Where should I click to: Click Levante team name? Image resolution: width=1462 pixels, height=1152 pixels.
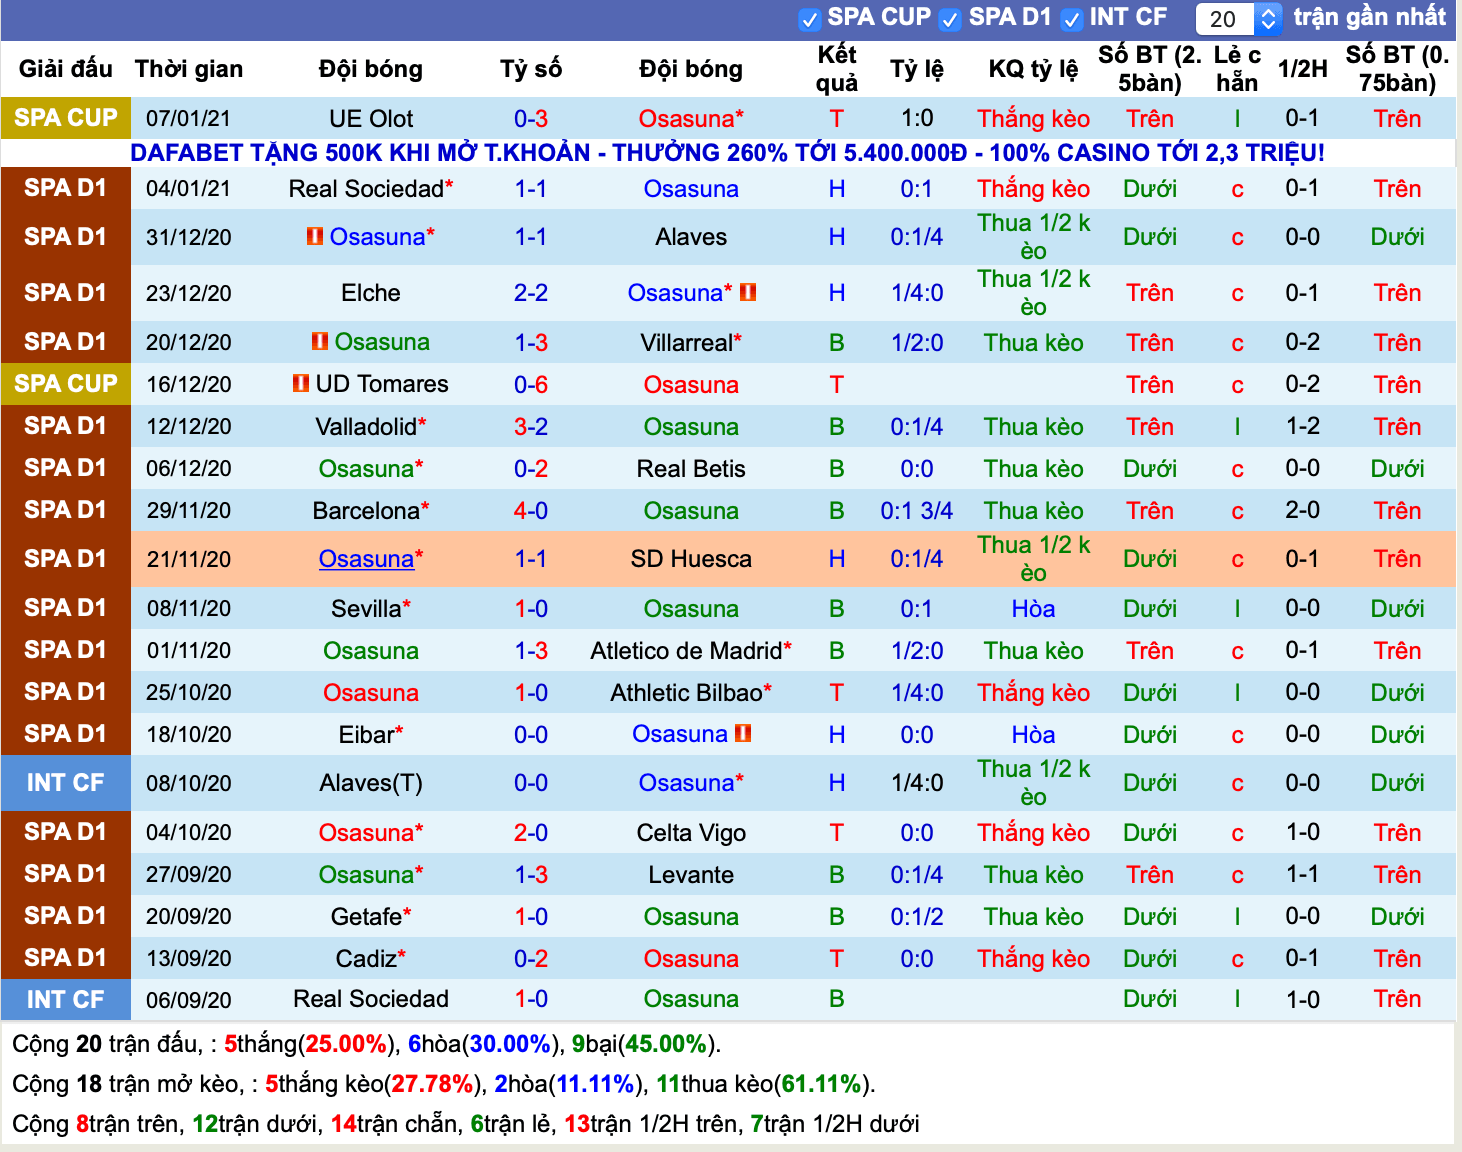[x=691, y=875]
